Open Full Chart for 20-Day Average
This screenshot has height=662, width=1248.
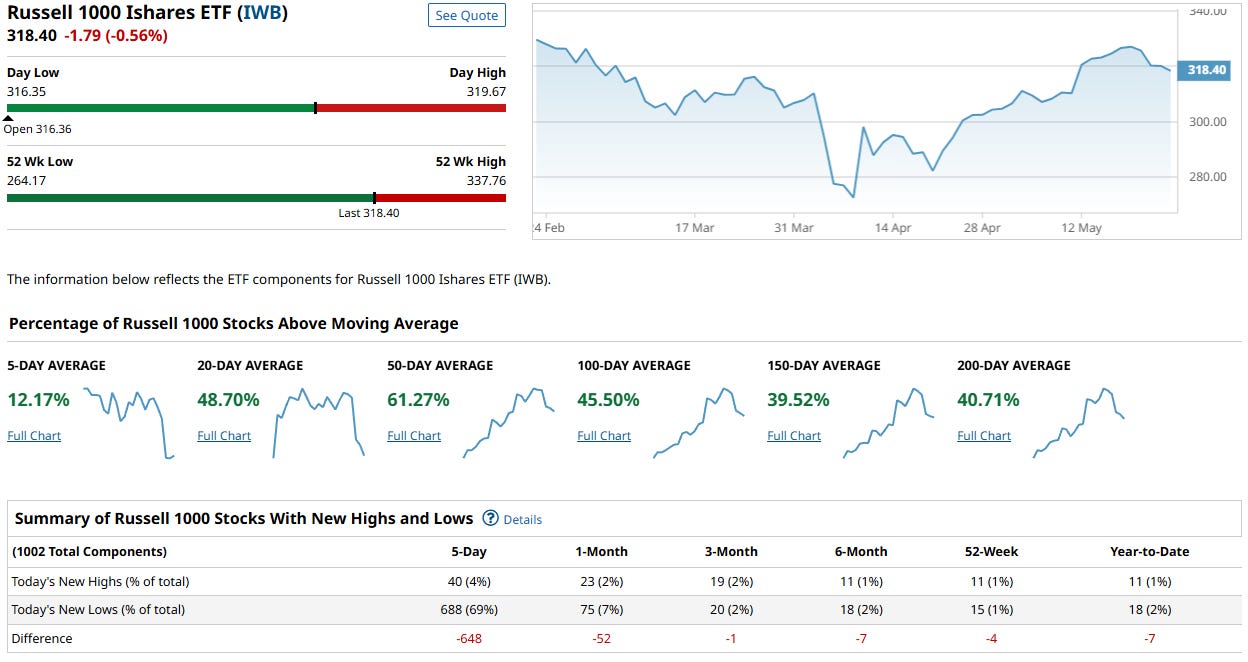tap(224, 436)
